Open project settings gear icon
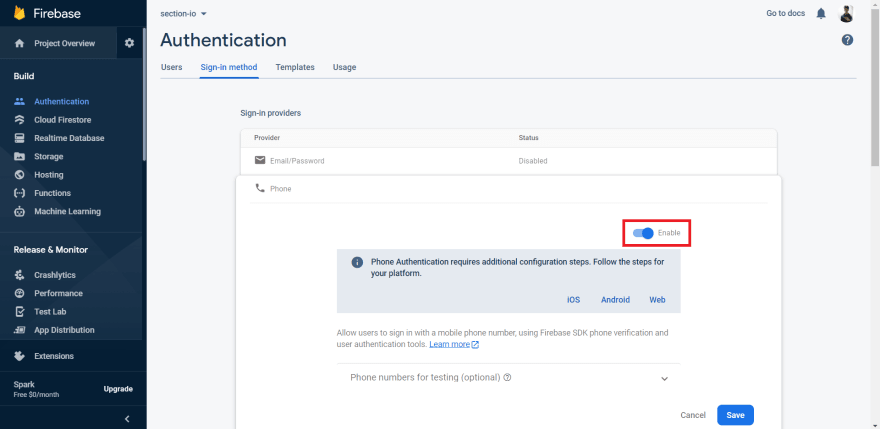 click(x=130, y=43)
